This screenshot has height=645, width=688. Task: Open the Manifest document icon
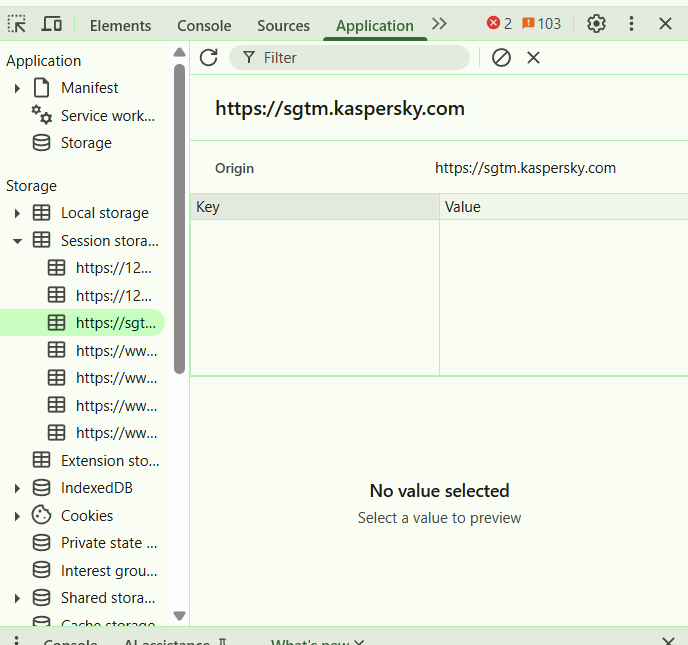[41, 88]
